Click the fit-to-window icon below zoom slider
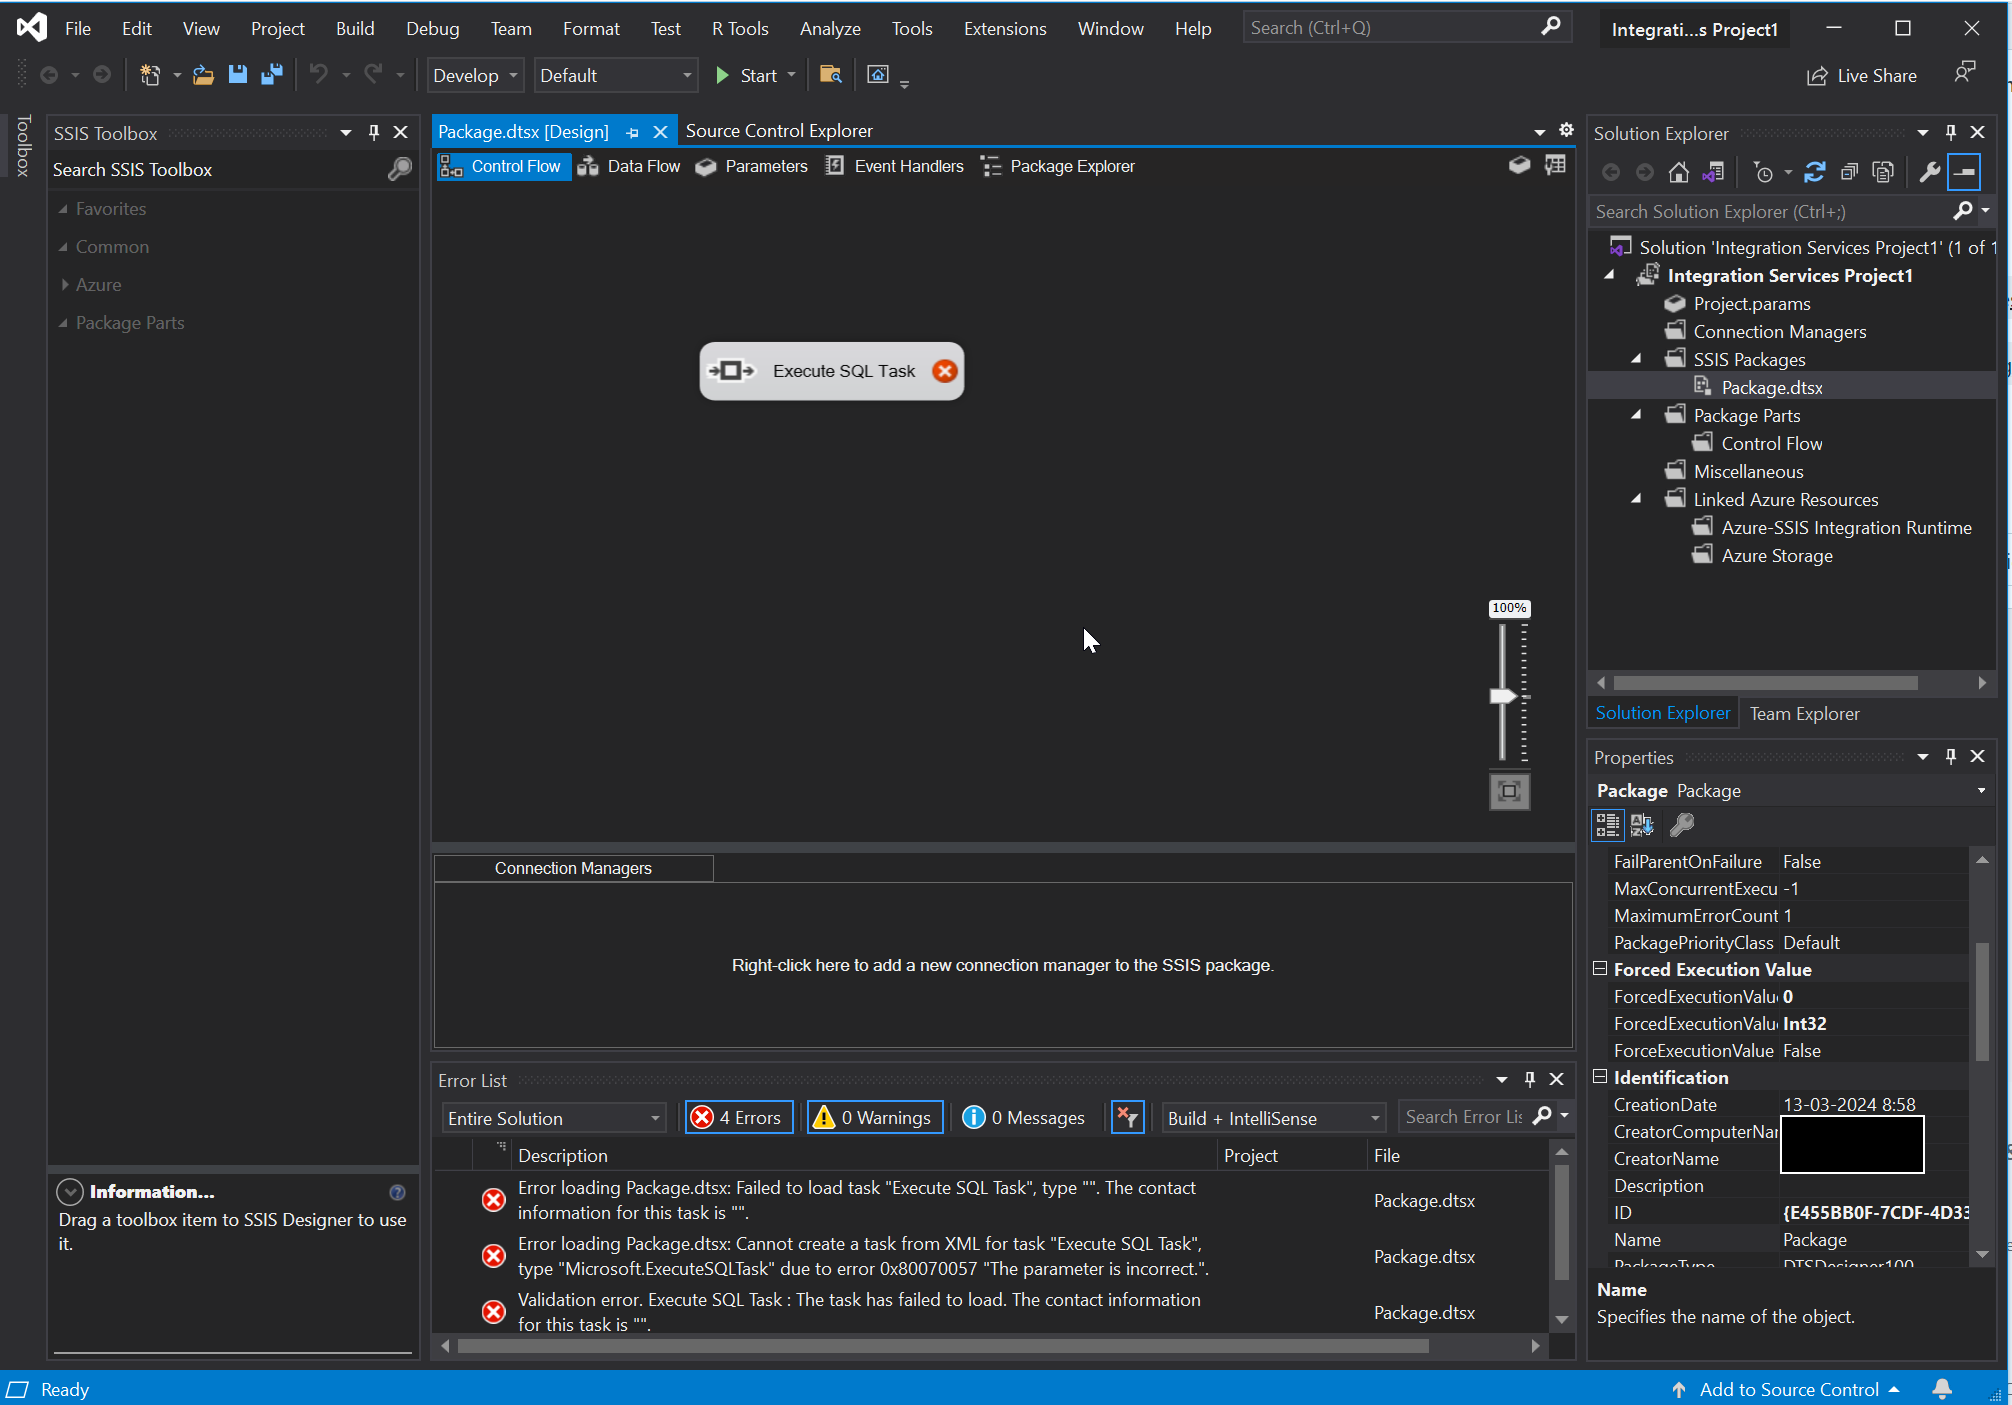Image resolution: width=2012 pixels, height=1405 pixels. pyautogui.click(x=1509, y=790)
